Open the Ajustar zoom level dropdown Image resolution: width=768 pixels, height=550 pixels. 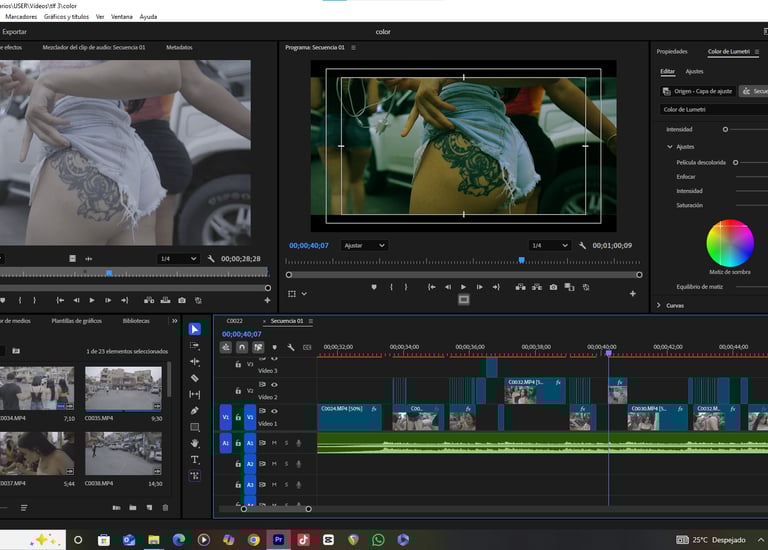(x=364, y=245)
